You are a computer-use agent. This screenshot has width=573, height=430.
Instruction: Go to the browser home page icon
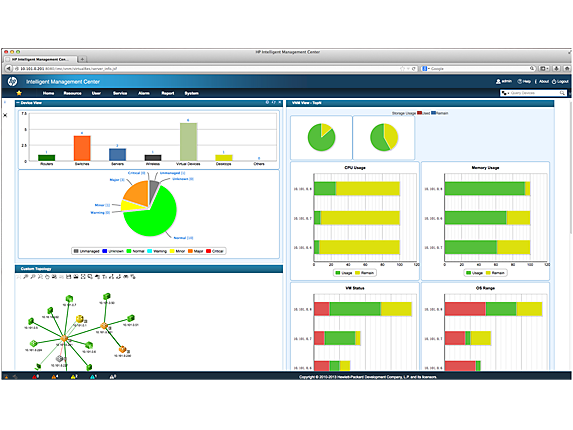tap(567, 68)
